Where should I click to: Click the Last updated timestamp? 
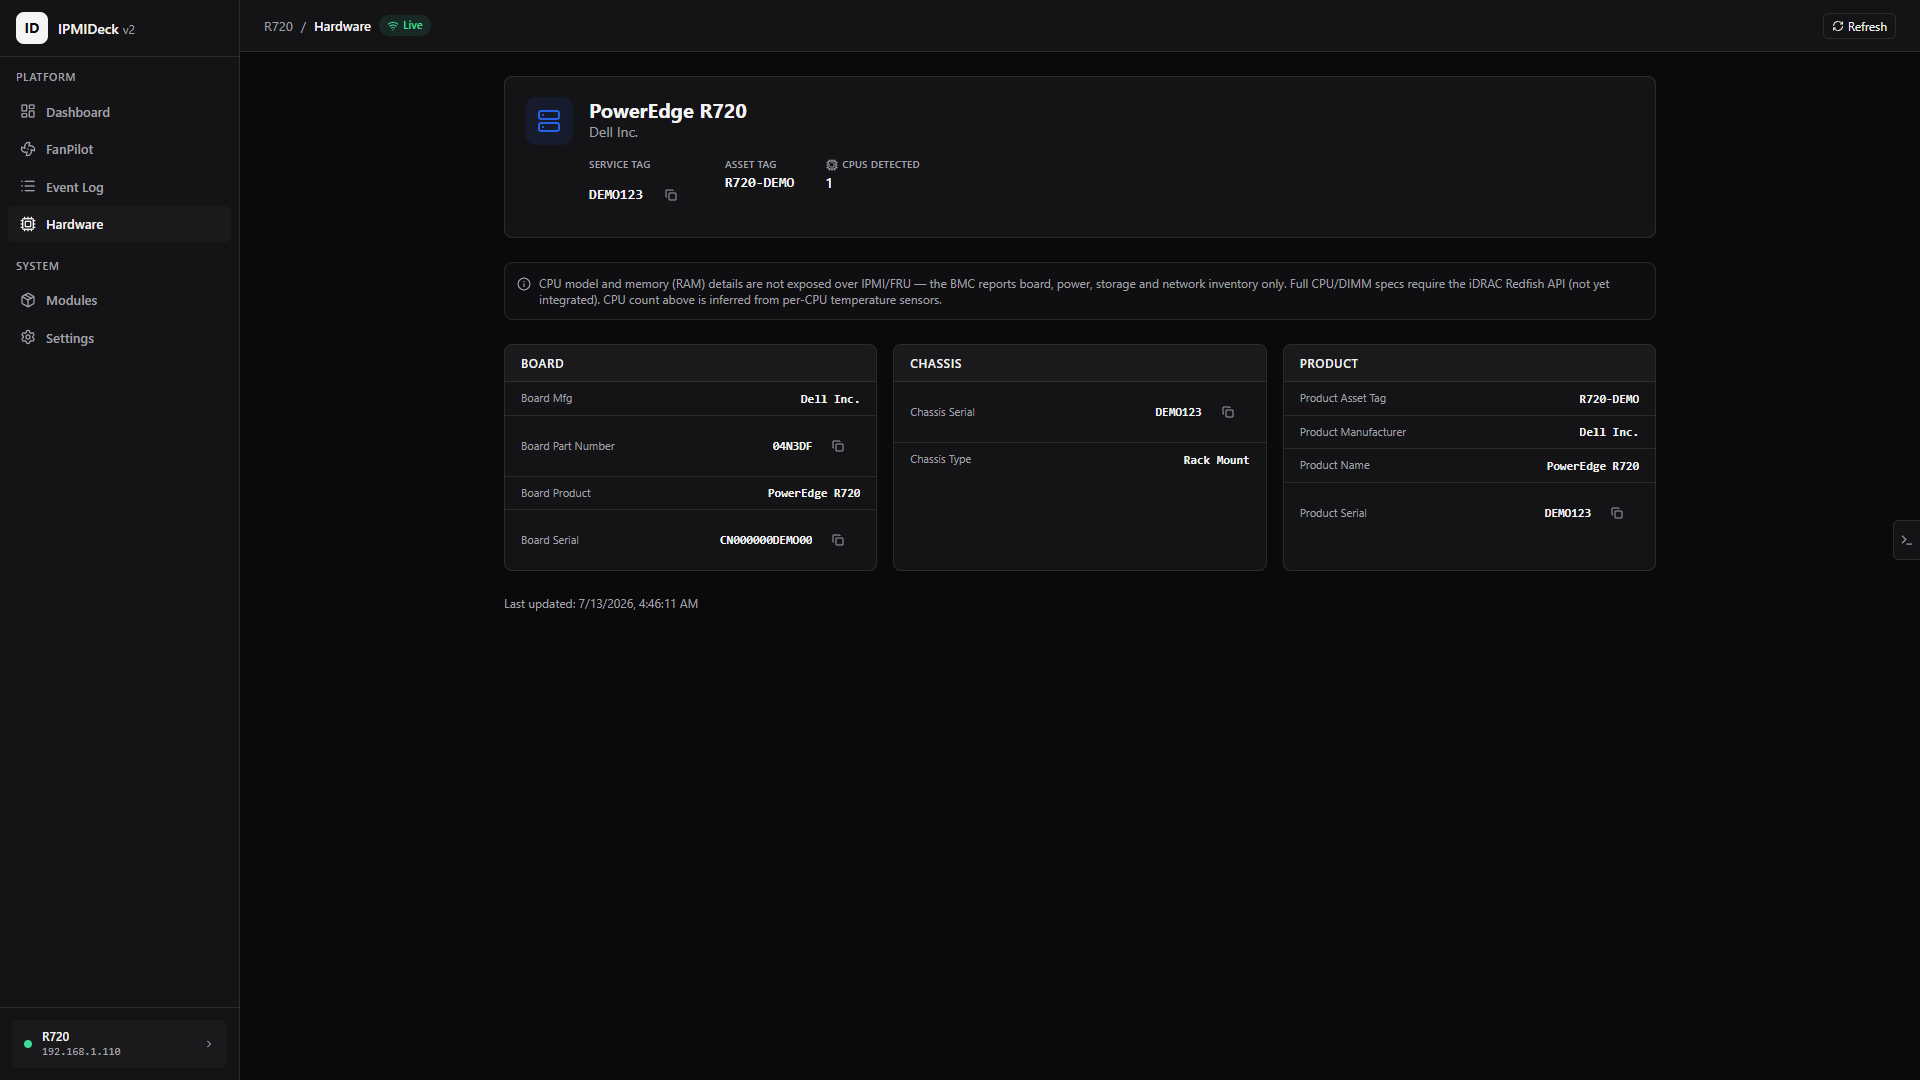tap(601, 604)
